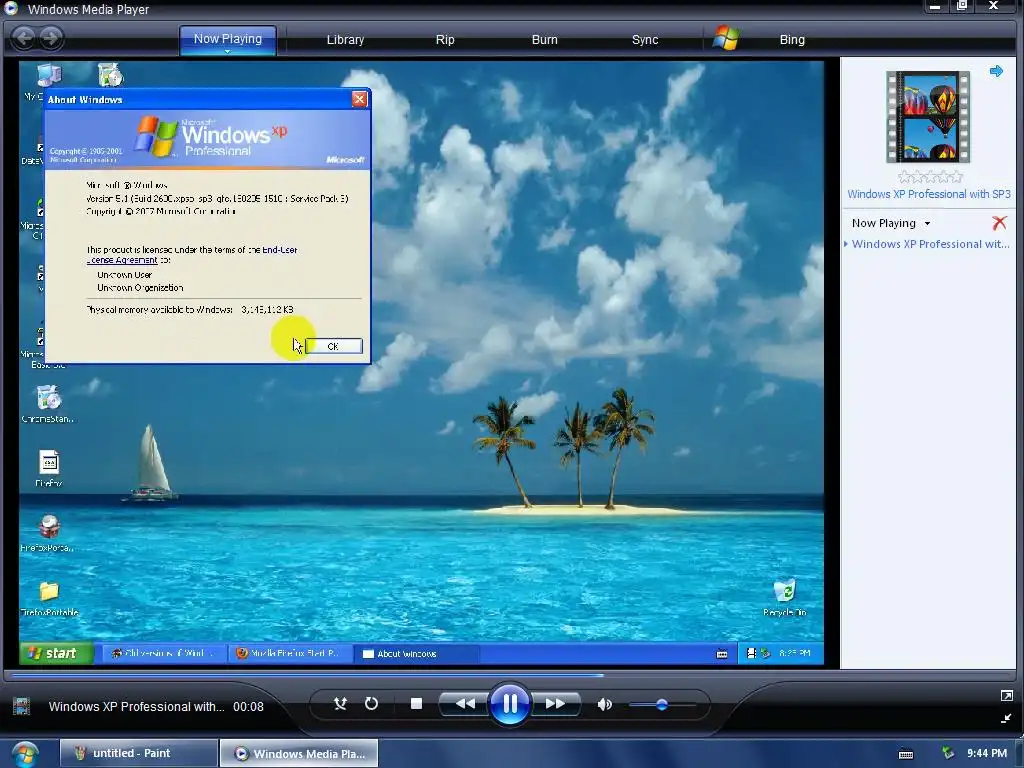
Task: Select the About Windows taskbar button in video
Action: [x=416, y=654]
